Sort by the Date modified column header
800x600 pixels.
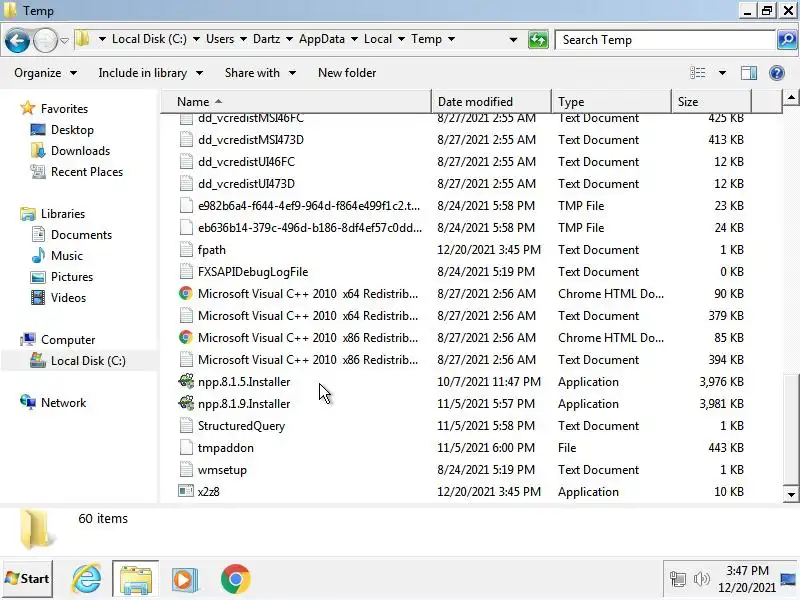tap(491, 102)
